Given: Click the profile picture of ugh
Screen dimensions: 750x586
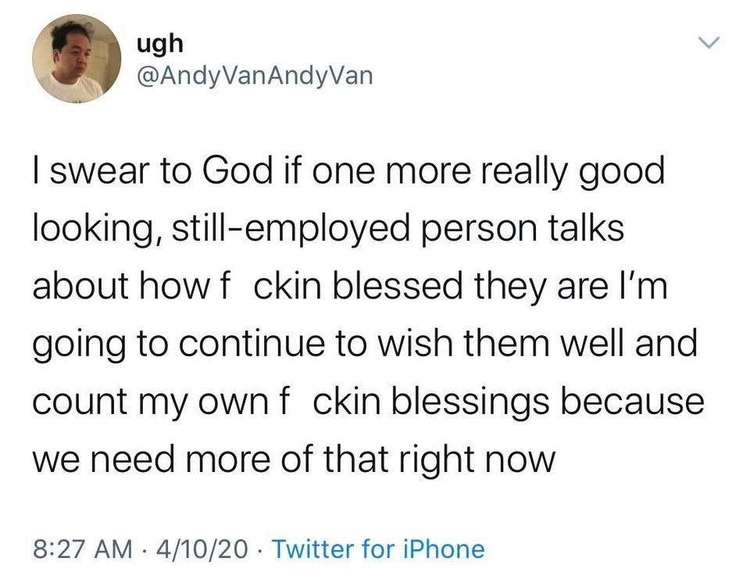Looking at the screenshot, I should click(76, 58).
